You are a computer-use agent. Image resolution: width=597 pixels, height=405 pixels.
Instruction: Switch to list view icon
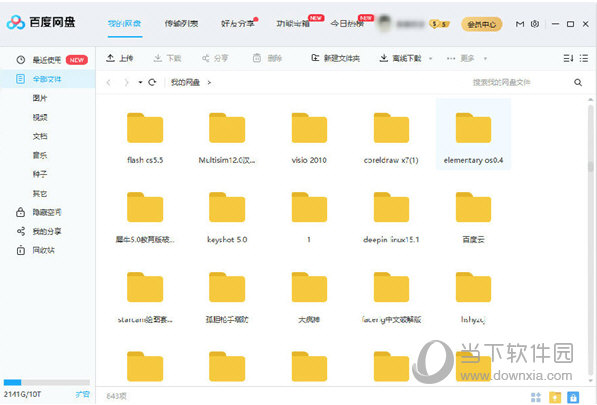tap(584, 58)
